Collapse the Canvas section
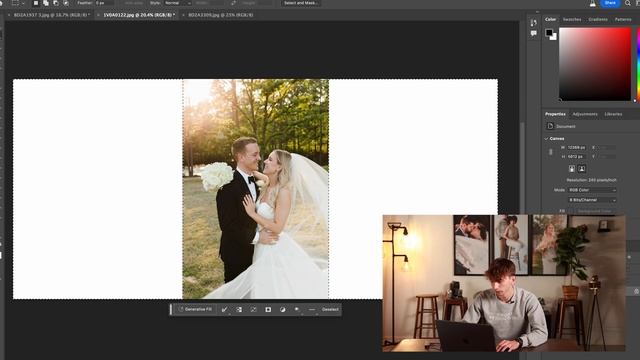Image resolution: width=640 pixels, height=360 pixels. coord(546,139)
